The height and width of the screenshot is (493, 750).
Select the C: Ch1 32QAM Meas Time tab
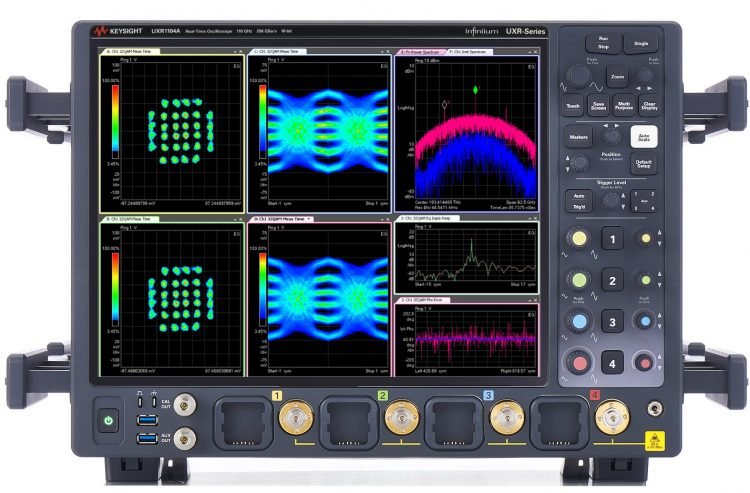(278, 51)
